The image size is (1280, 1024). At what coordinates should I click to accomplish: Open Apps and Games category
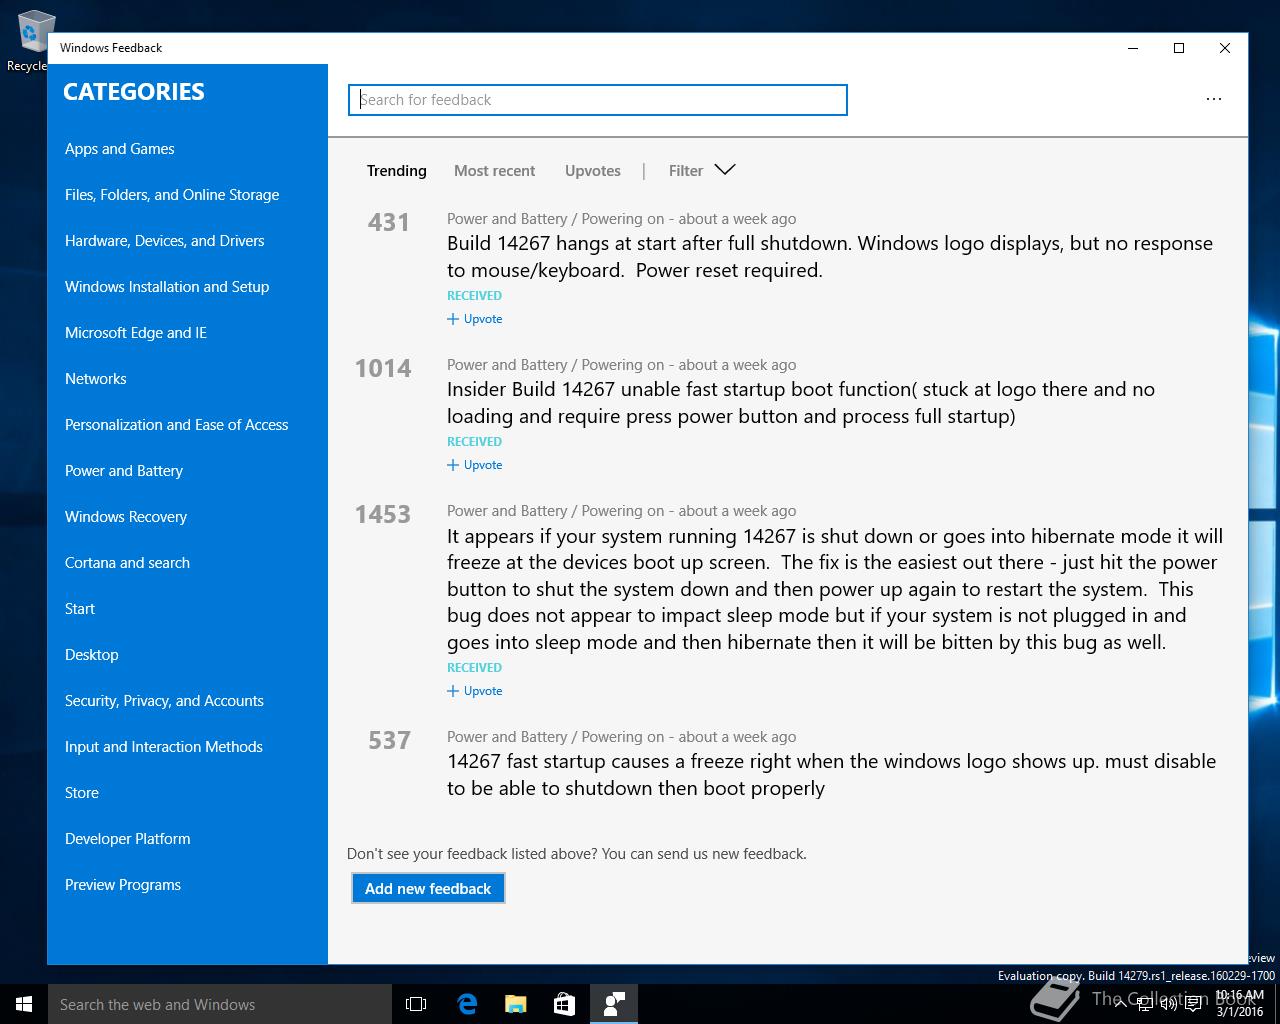click(x=119, y=149)
